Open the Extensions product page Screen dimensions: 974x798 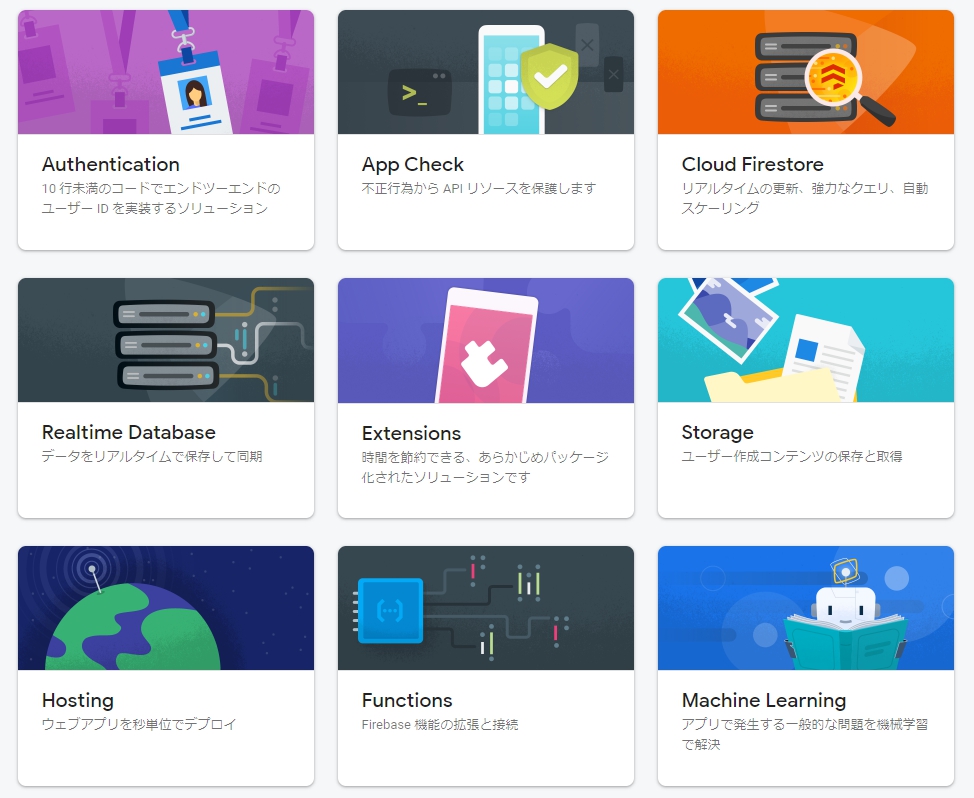click(x=411, y=432)
